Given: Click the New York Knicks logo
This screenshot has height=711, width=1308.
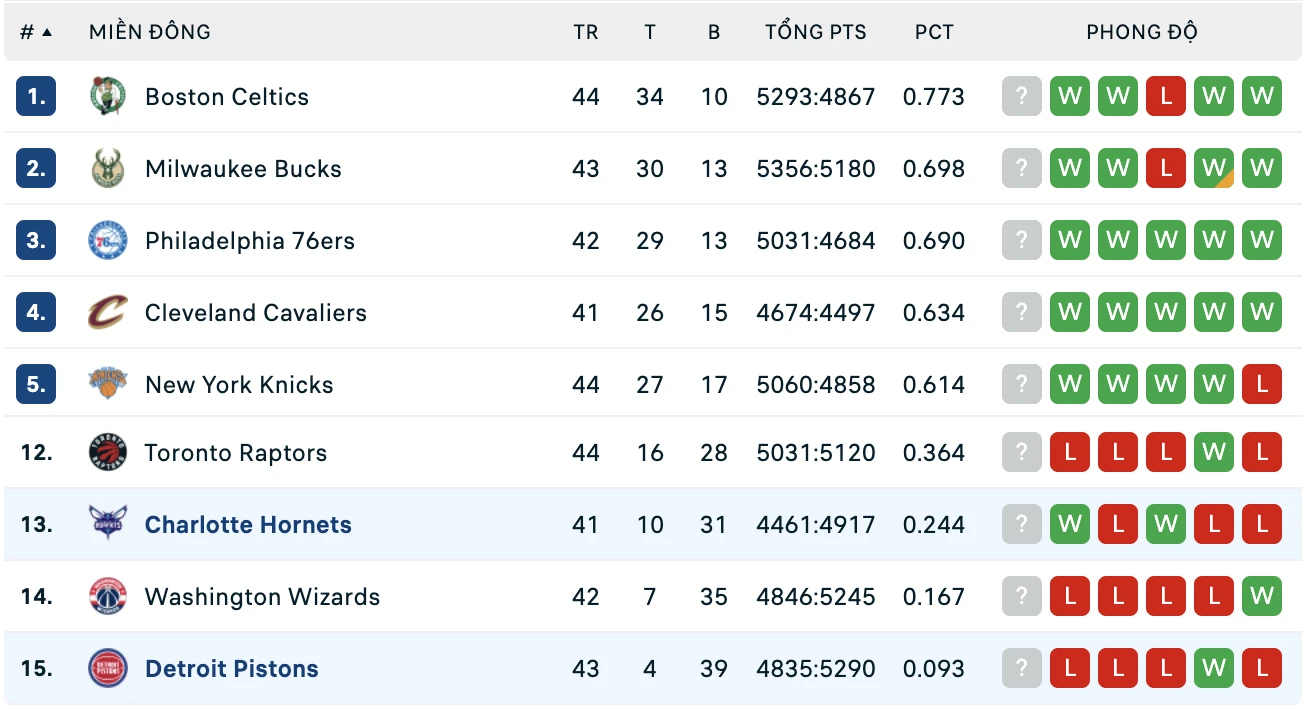Looking at the screenshot, I should pyautogui.click(x=107, y=385).
